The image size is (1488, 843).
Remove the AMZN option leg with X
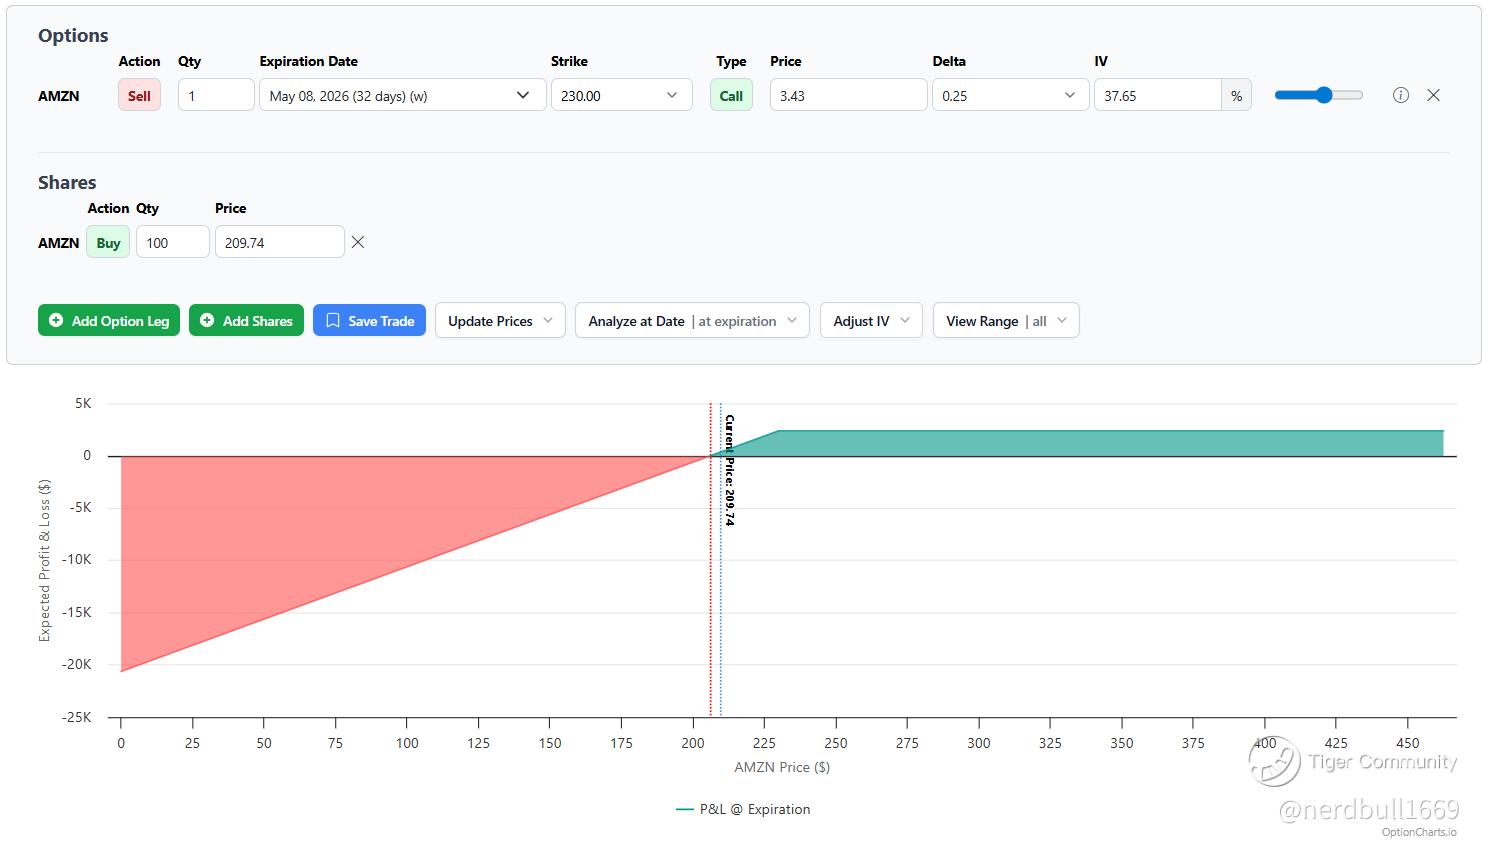tap(1433, 95)
